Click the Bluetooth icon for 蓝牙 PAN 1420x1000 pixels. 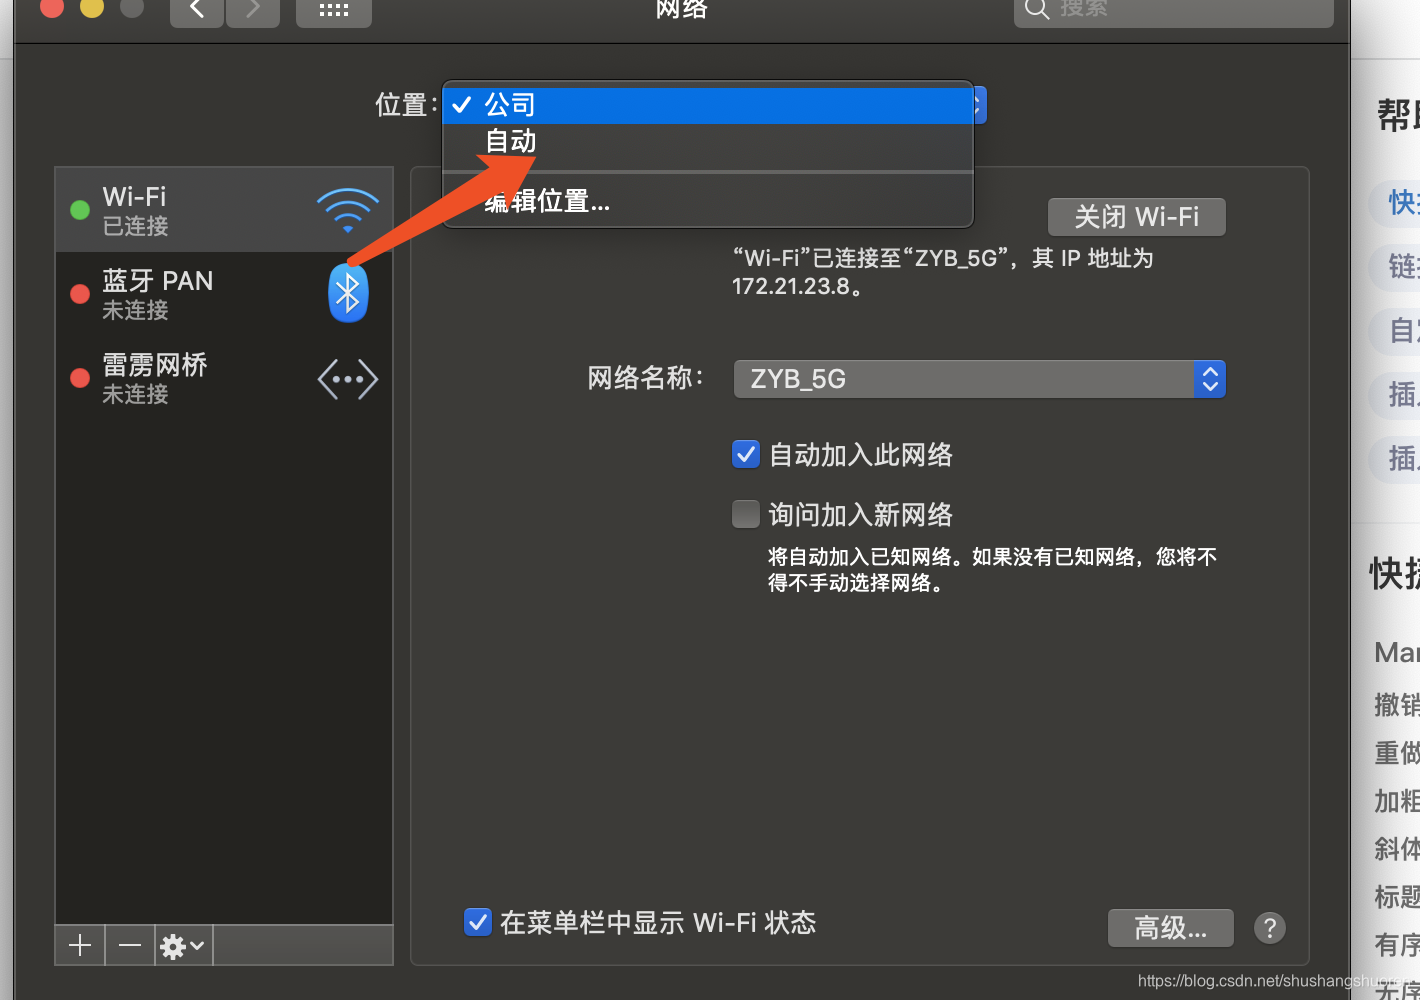[348, 293]
